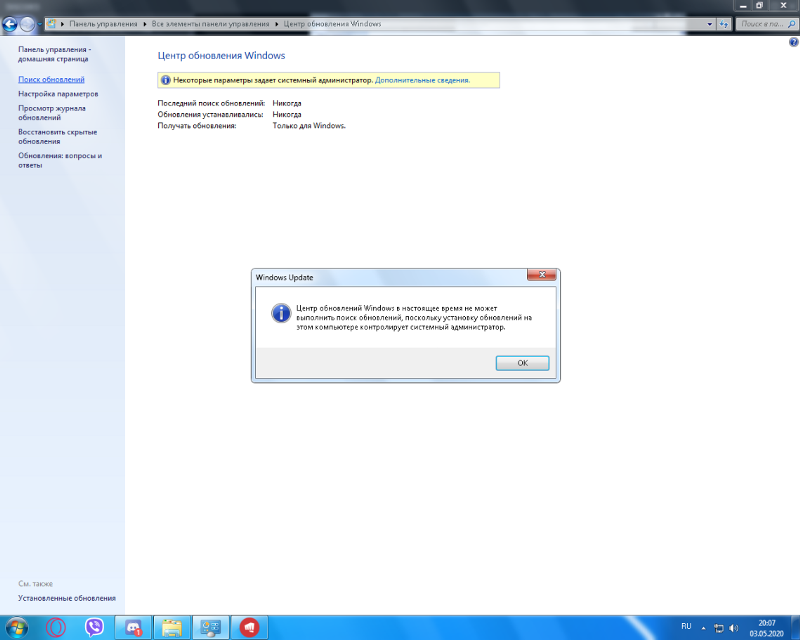Click the 'Центр обновления Windows' page heading
The image size is (800, 640).
(221, 56)
